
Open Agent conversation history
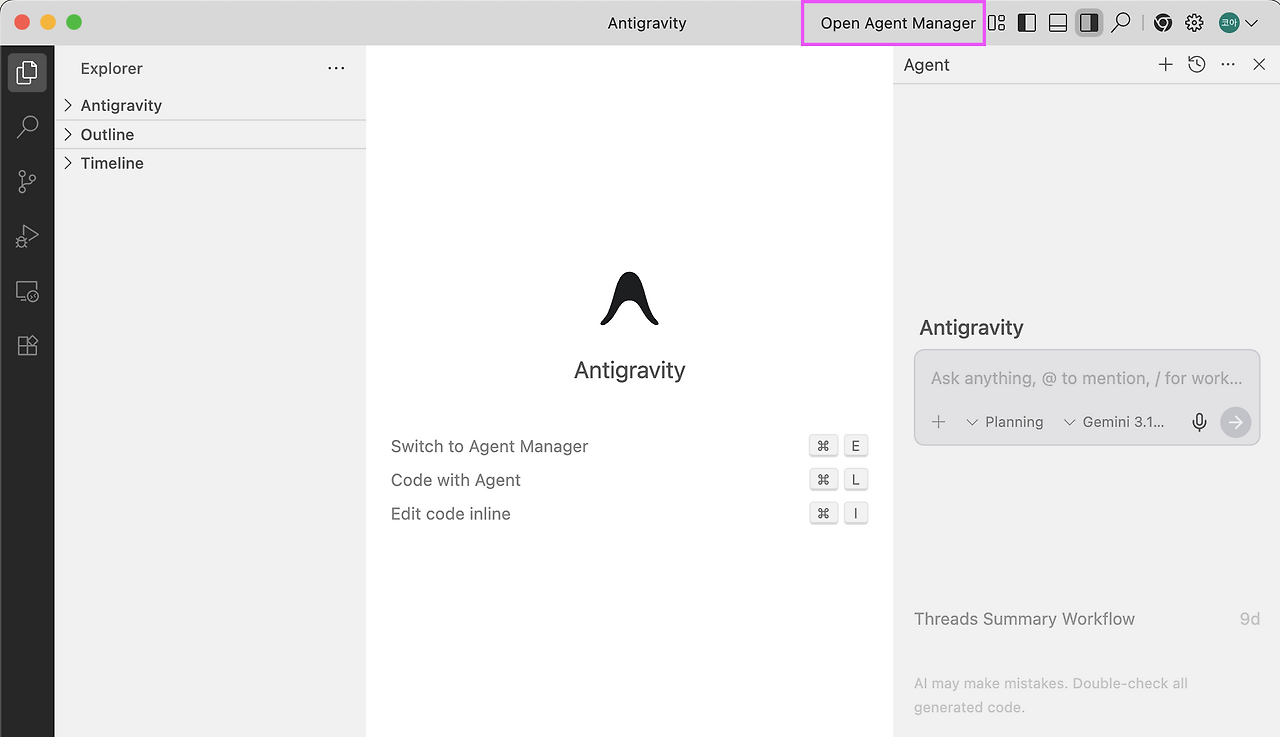tap(1197, 64)
